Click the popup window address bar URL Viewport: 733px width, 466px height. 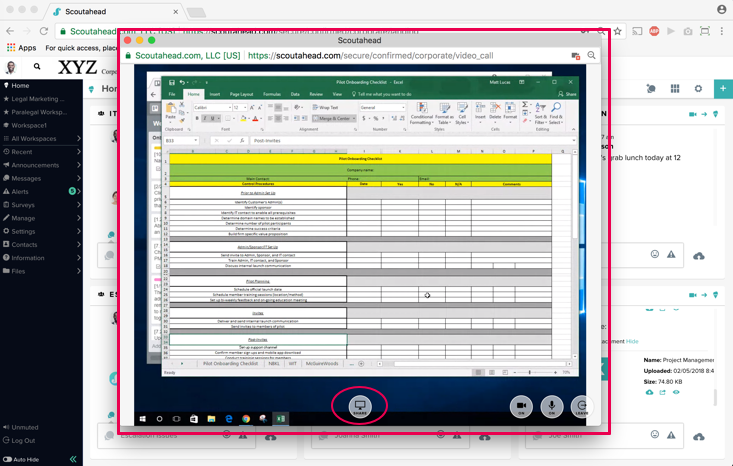[370, 56]
